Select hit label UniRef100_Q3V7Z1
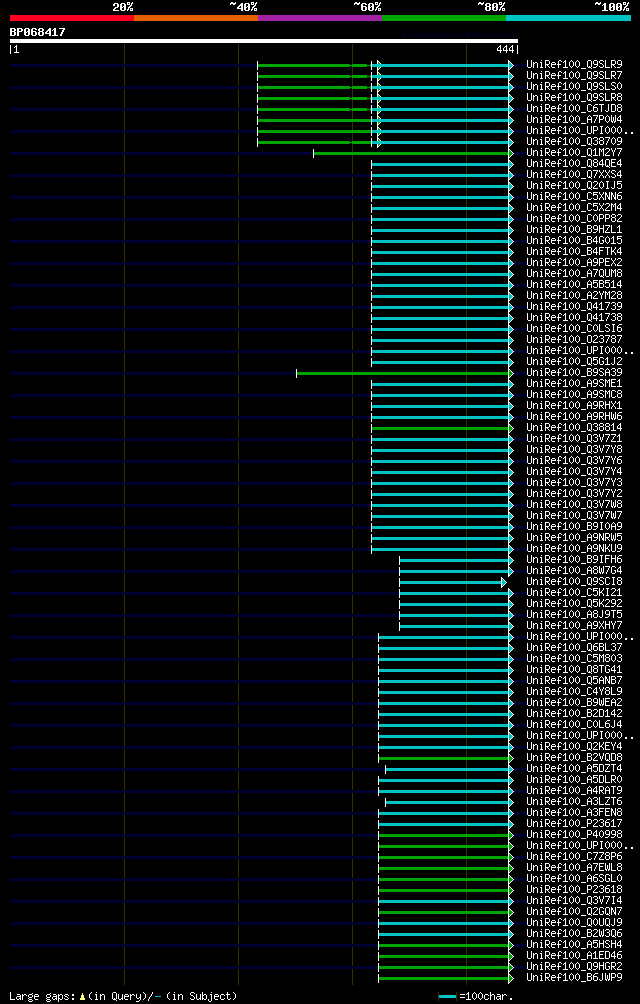This screenshot has width=640, height=1004. pyautogui.click(x=574, y=439)
